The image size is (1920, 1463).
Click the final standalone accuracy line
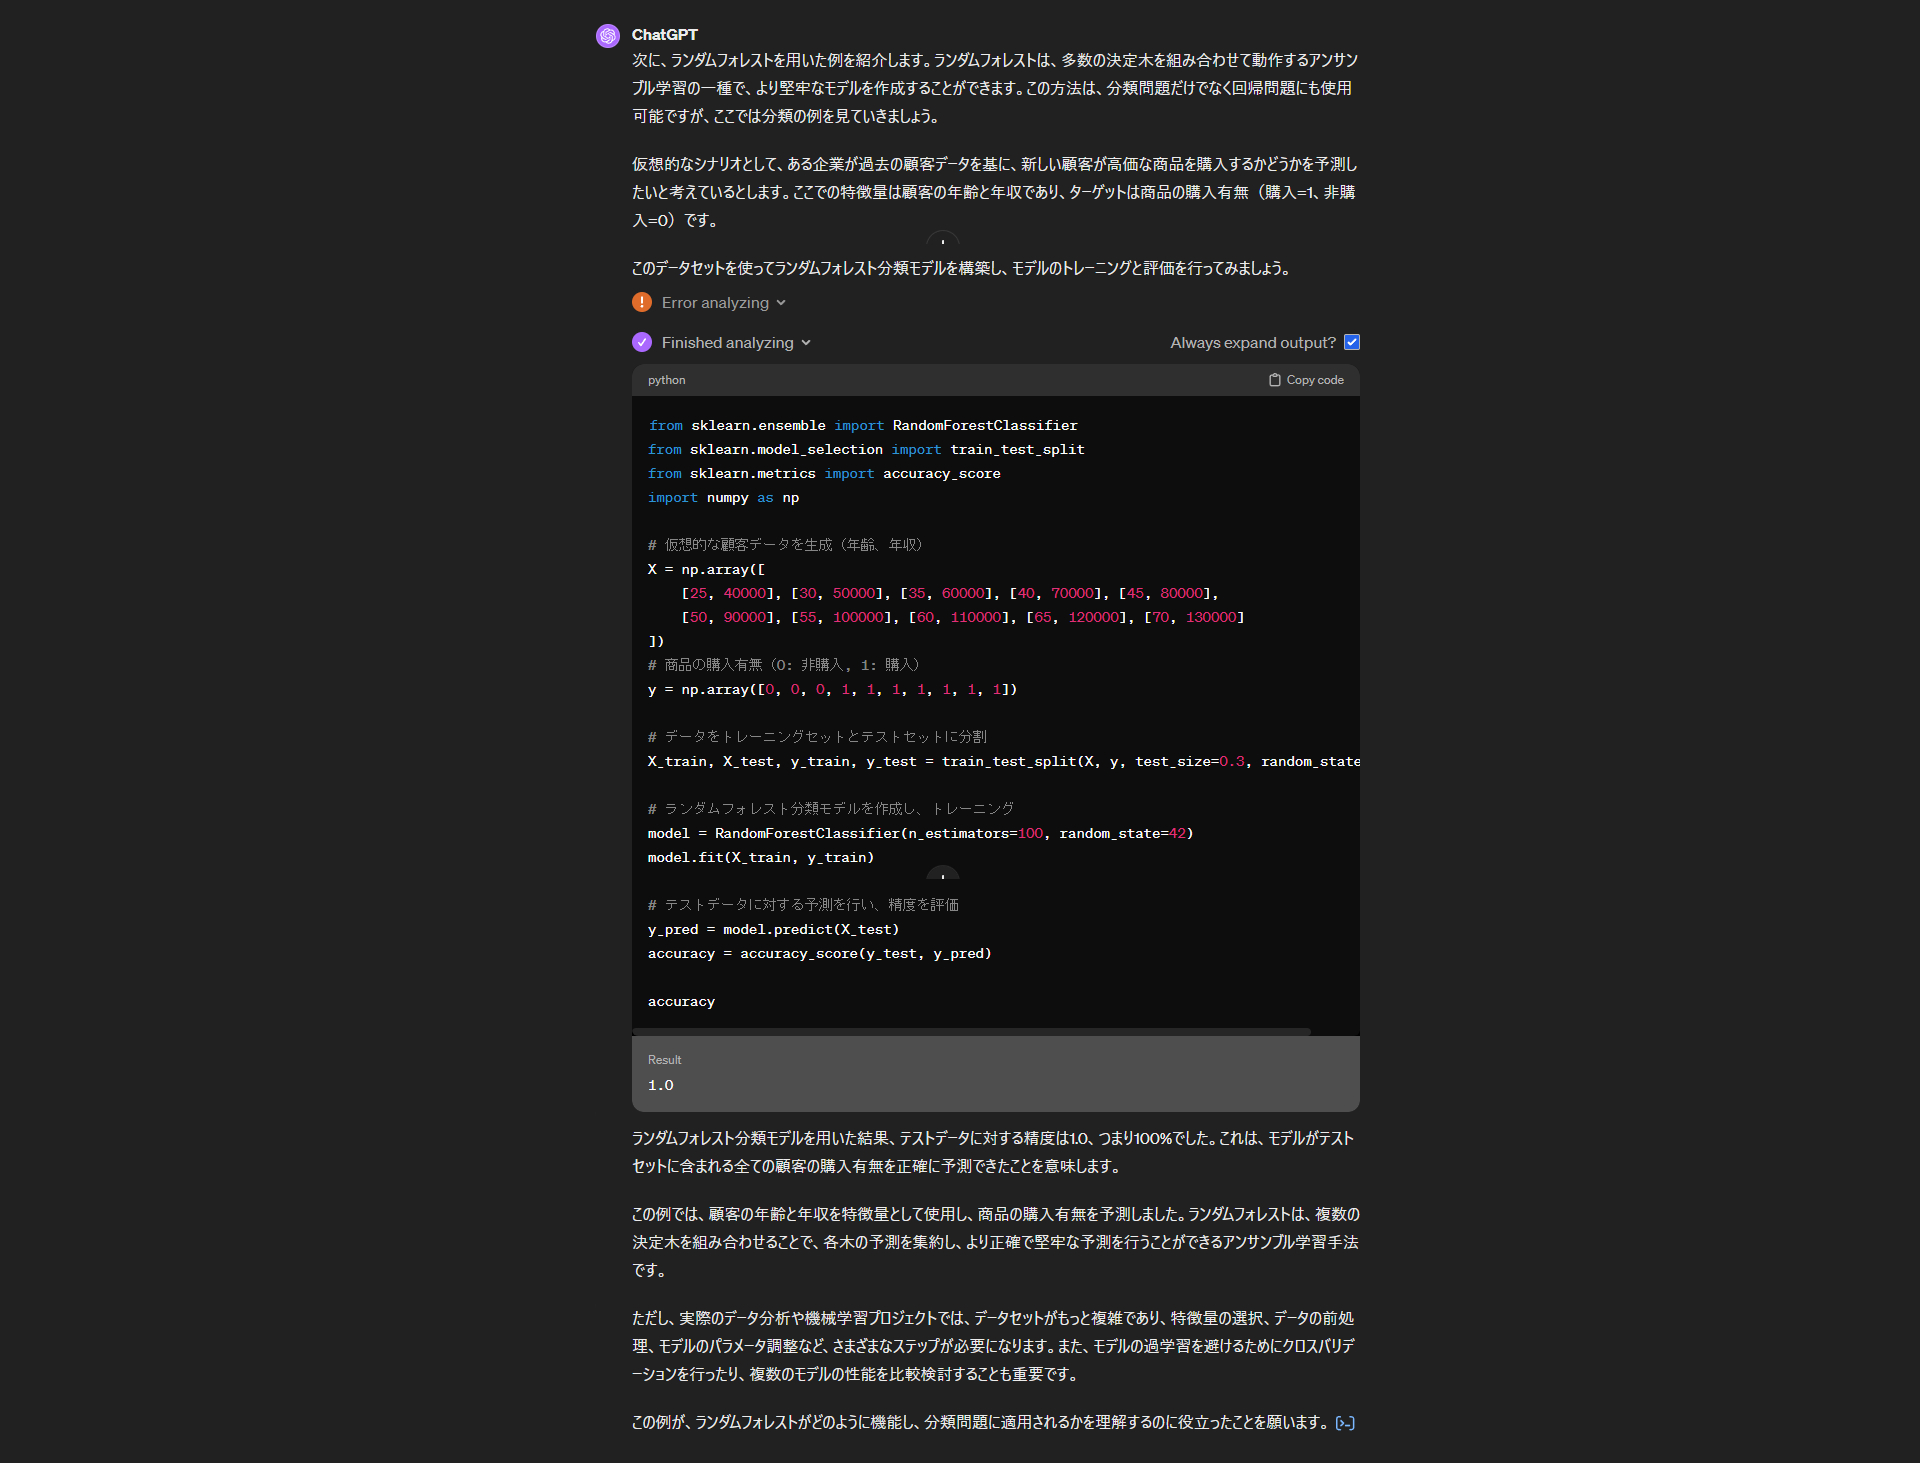(x=681, y=1002)
